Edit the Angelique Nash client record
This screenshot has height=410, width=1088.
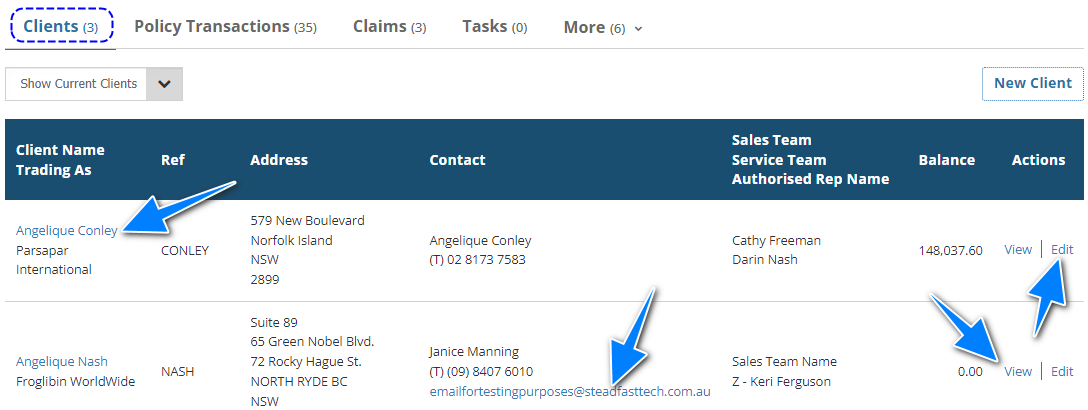click(1062, 371)
